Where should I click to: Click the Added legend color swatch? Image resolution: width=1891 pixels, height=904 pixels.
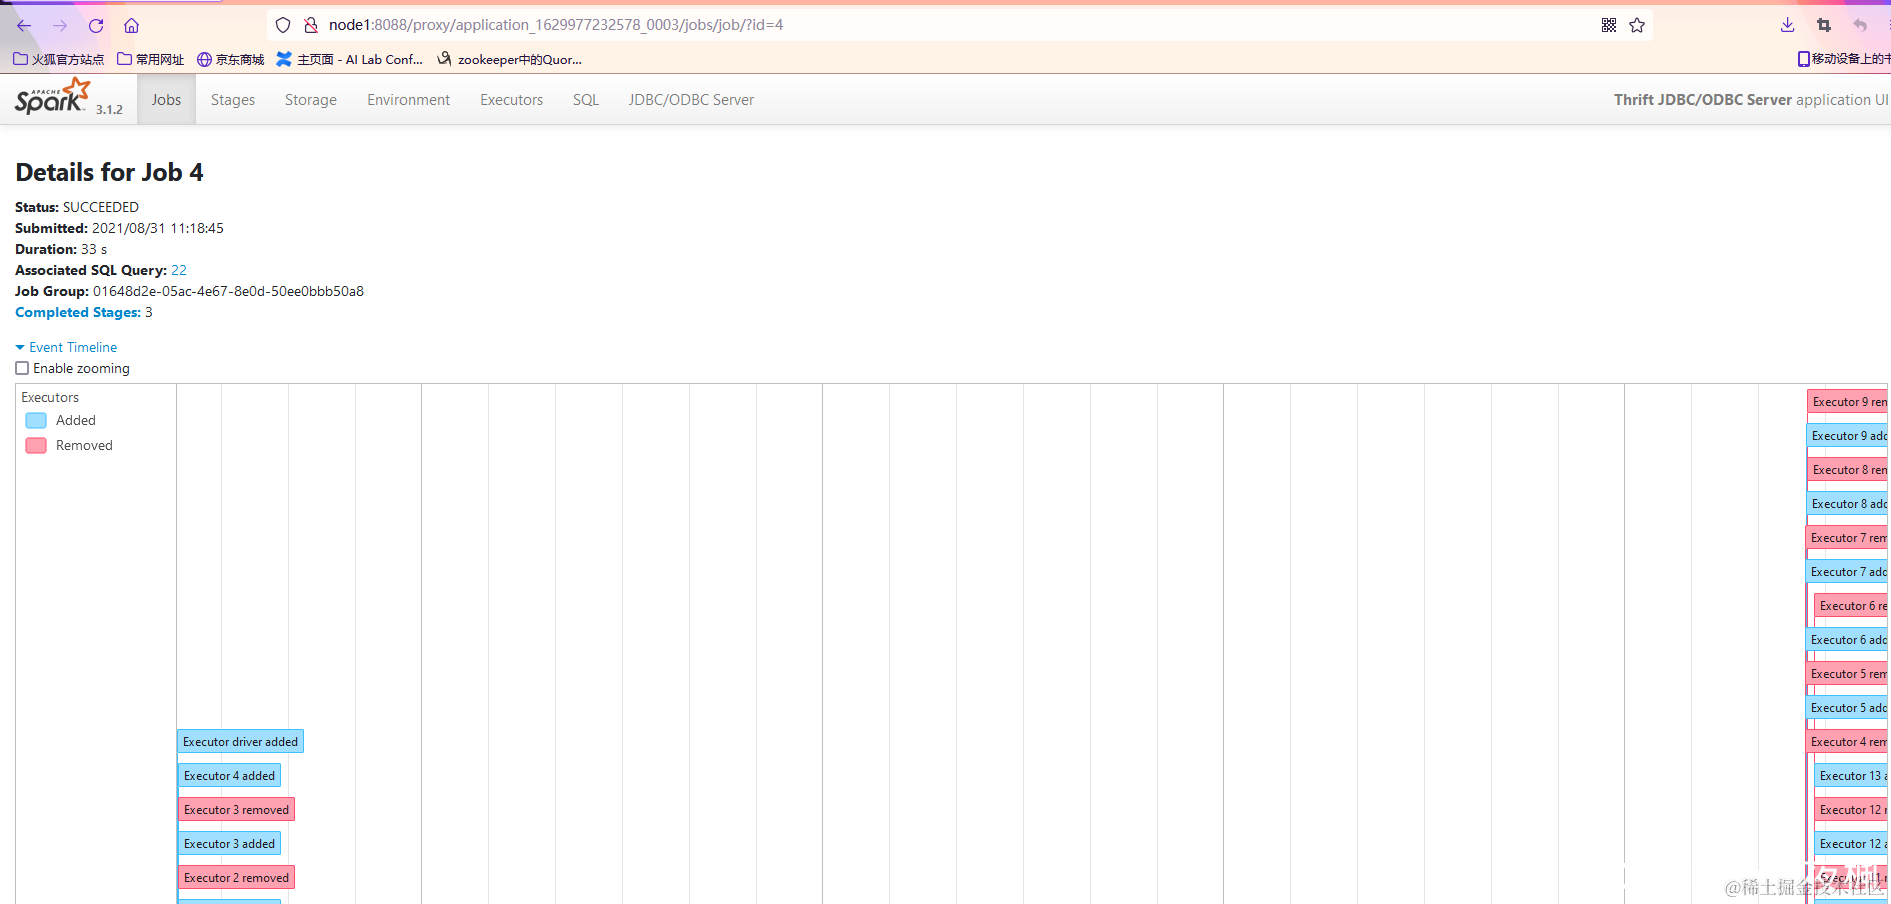tap(36, 420)
